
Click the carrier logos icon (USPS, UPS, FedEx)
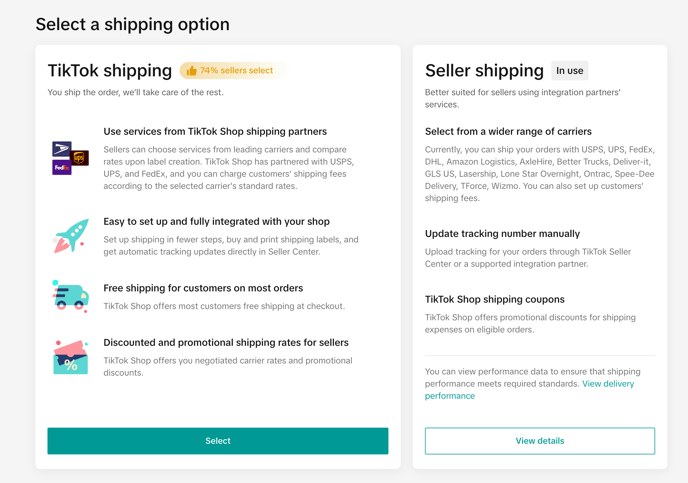pyautogui.click(x=70, y=158)
